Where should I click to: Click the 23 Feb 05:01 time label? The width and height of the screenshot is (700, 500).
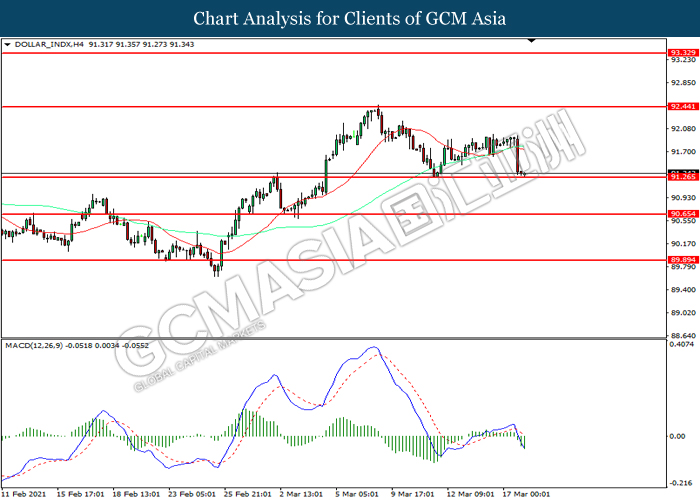click(192, 494)
